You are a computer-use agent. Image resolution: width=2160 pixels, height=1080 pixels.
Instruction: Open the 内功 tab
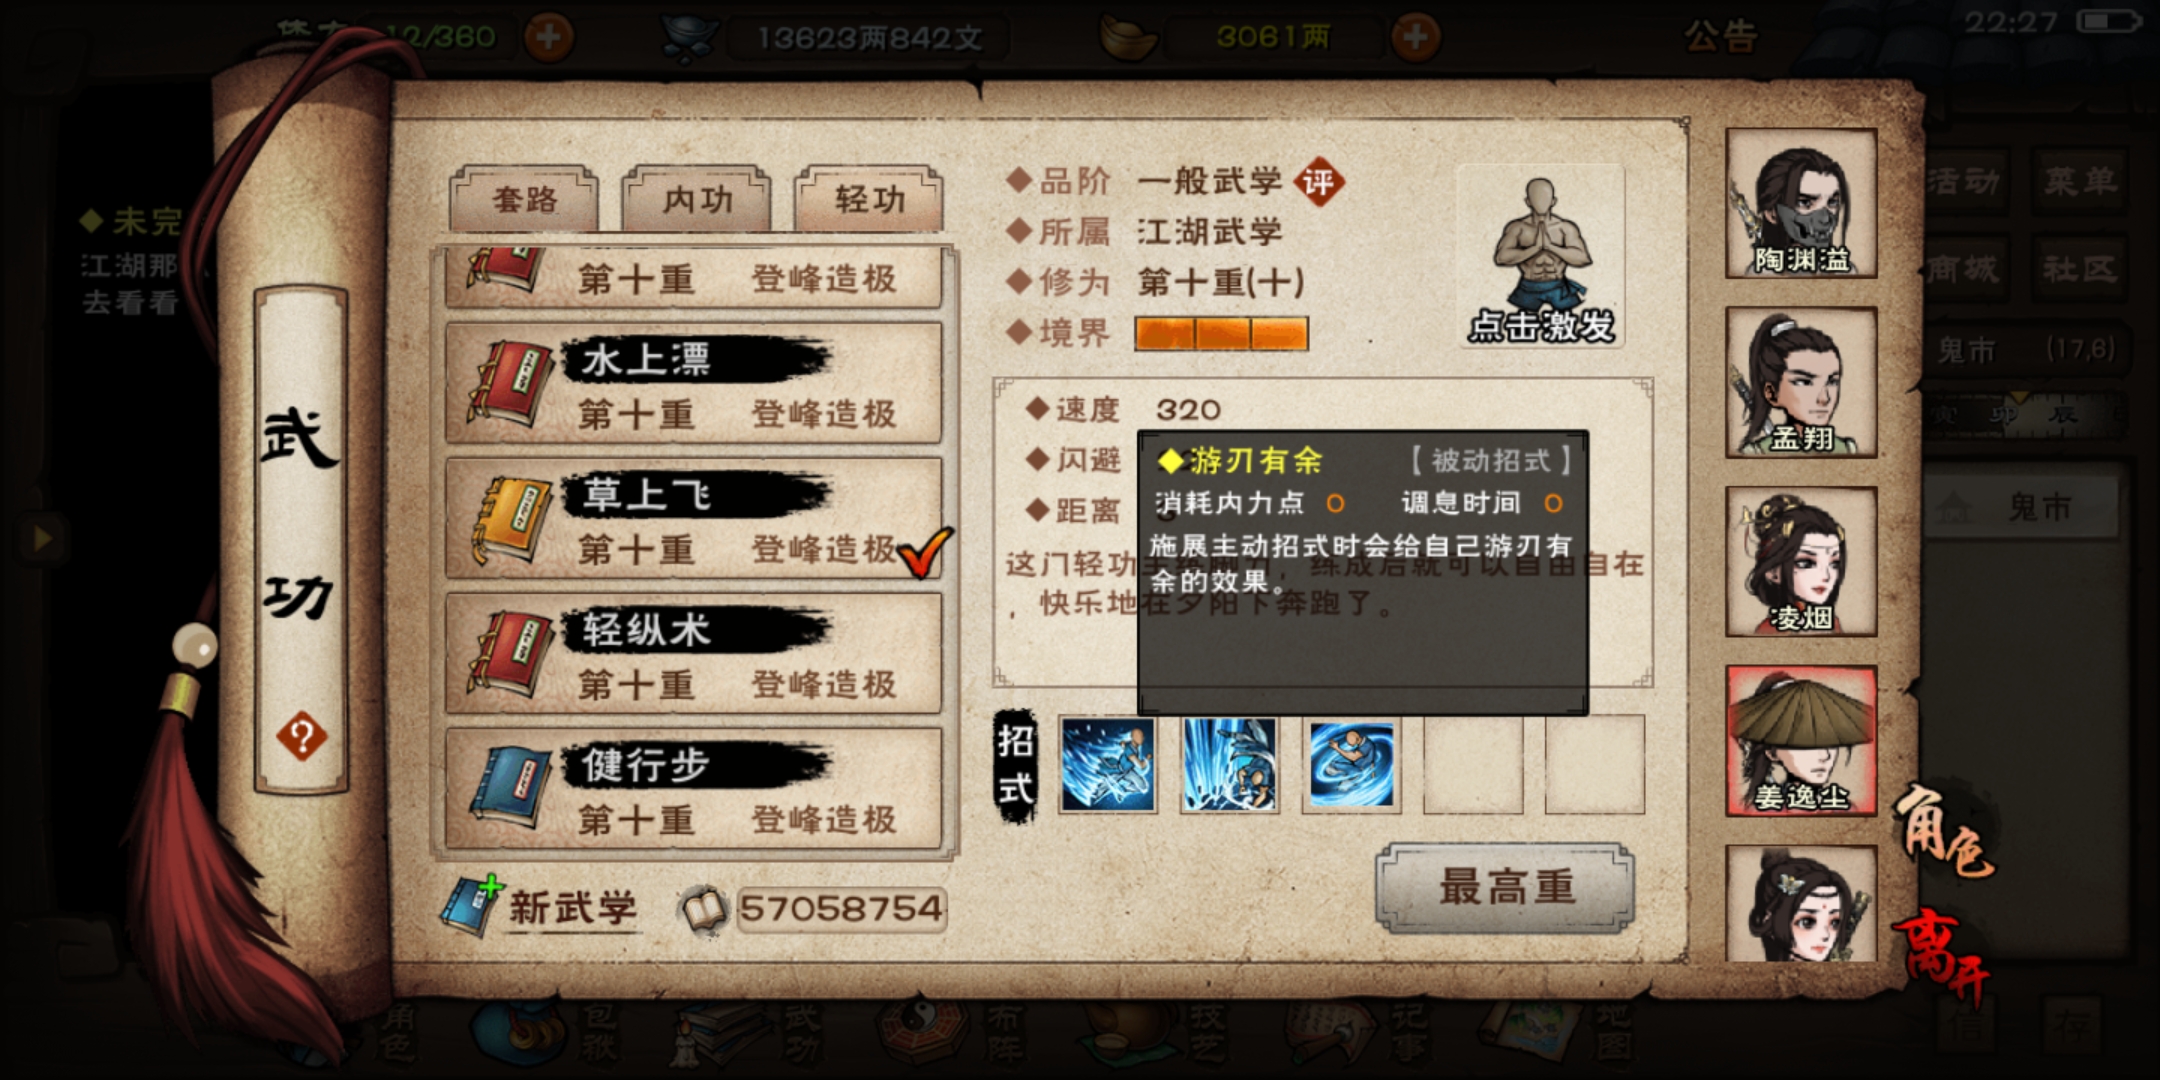tap(697, 199)
